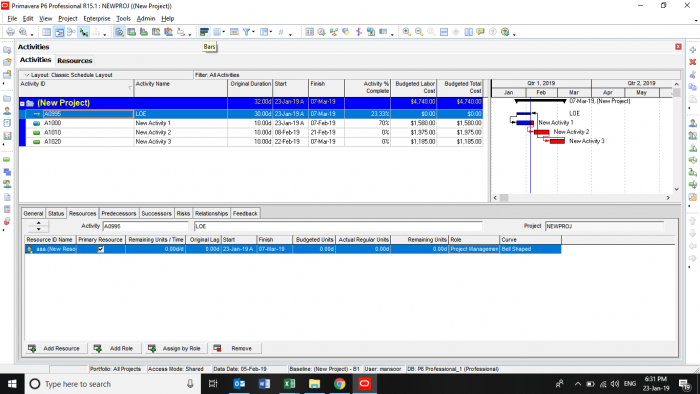Open Projects icon in left sidebar
This screenshot has width=700, height=394.
[7, 99]
